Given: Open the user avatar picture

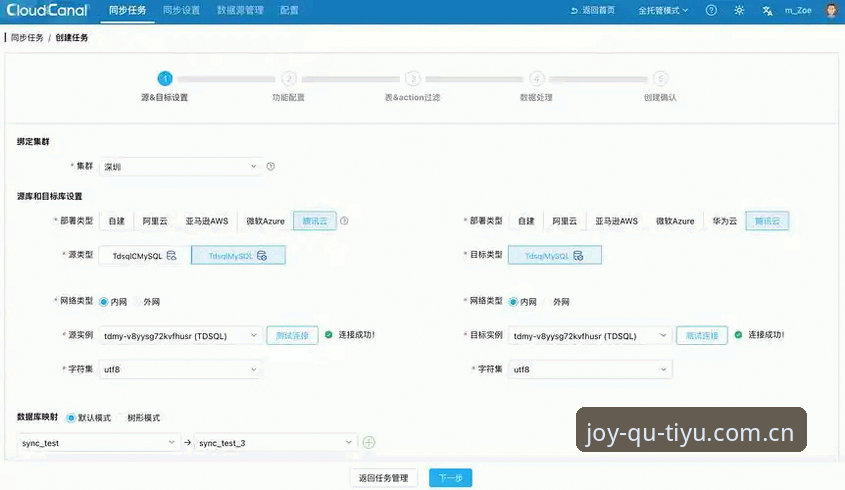Looking at the screenshot, I should pyautogui.click(x=832, y=10).
